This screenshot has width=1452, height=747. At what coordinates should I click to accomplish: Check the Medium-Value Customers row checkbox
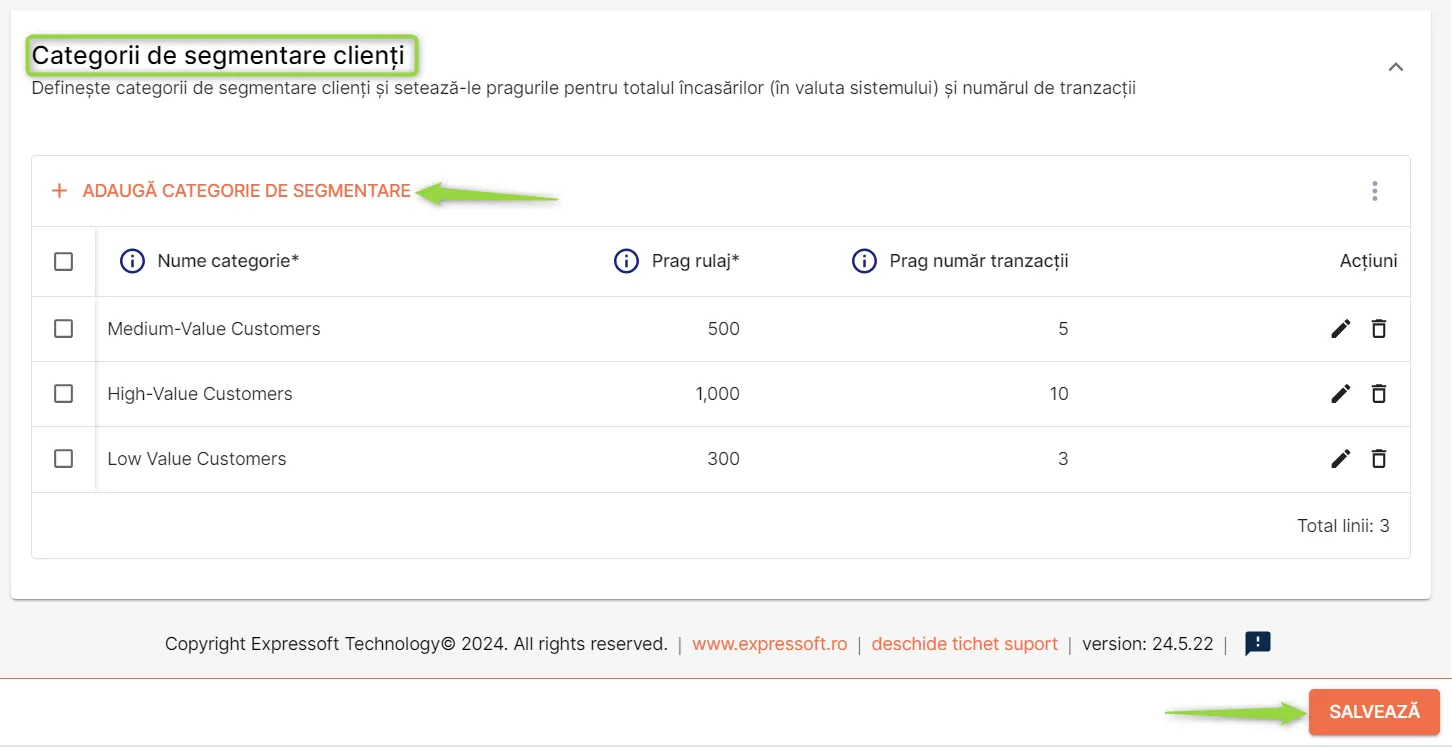click(x=63, y=328)
